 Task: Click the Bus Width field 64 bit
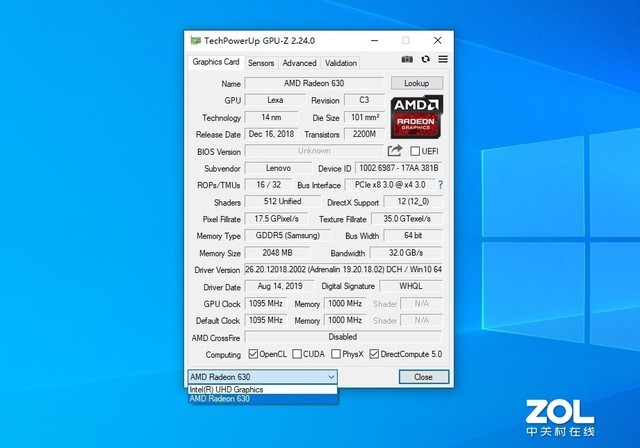tap(413, 235)
